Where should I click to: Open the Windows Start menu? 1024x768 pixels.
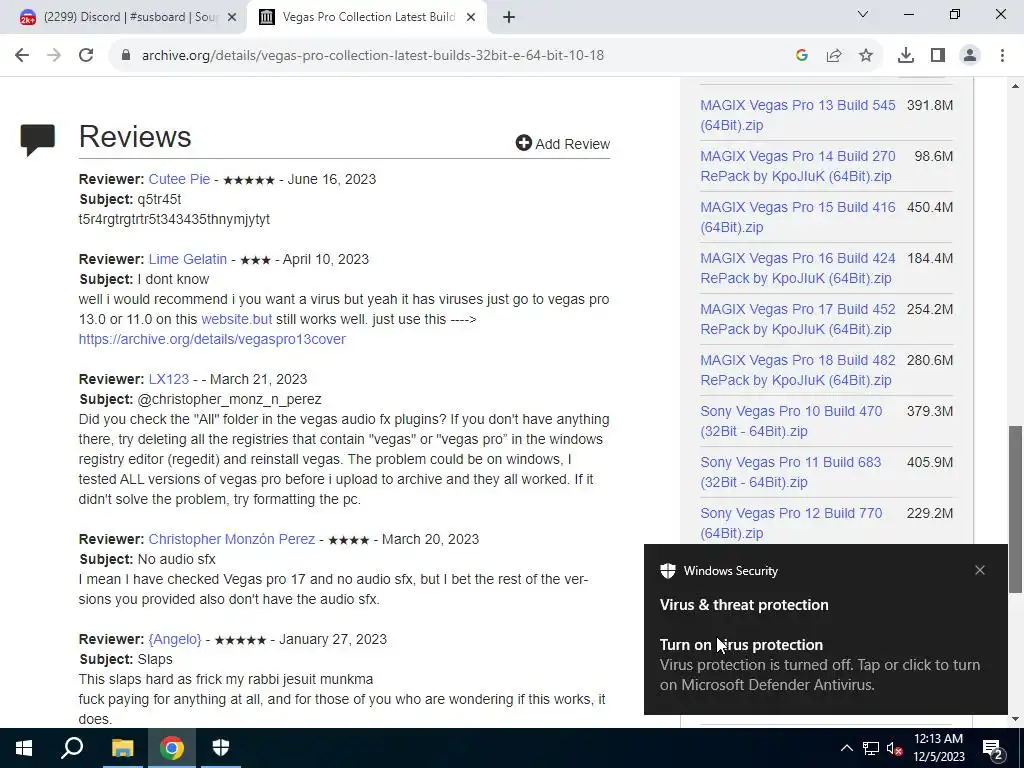tap(24, 748)
